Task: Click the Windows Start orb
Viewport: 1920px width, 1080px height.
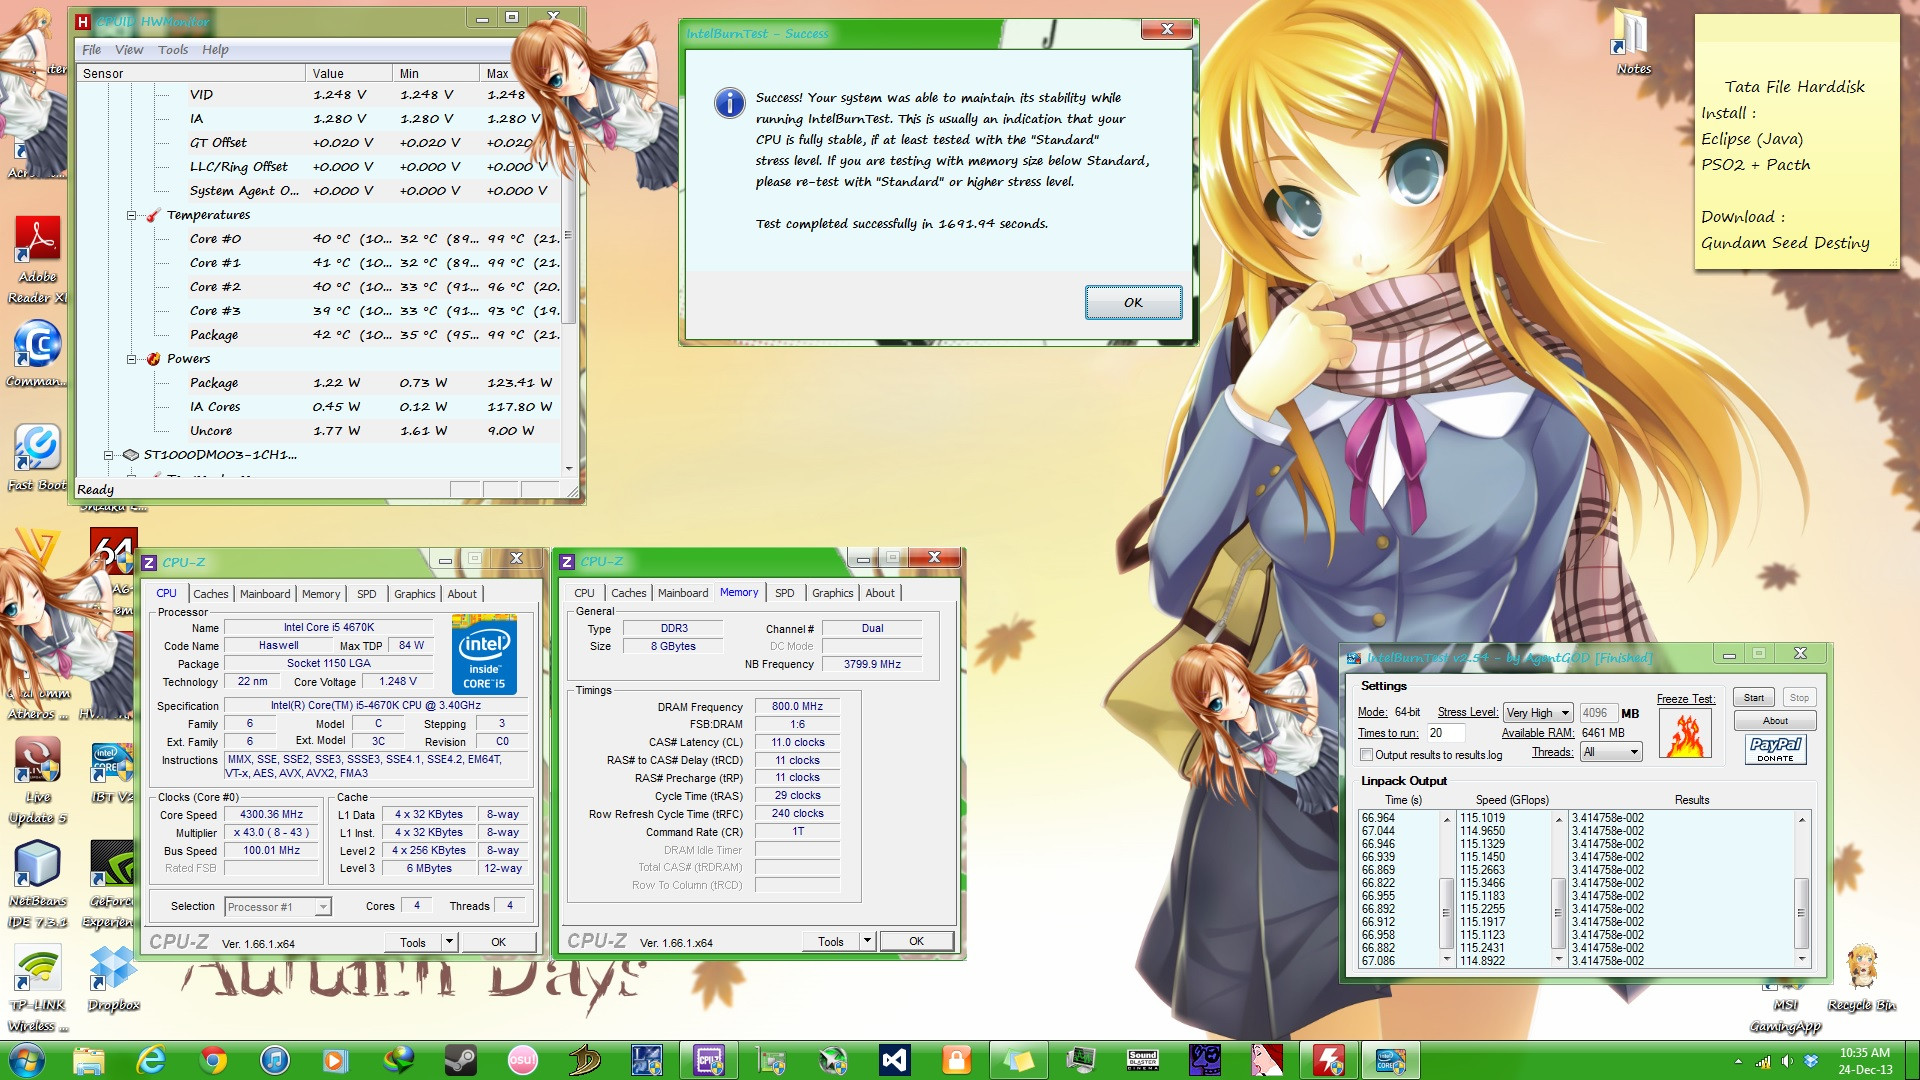Action: coord(27,1060)
